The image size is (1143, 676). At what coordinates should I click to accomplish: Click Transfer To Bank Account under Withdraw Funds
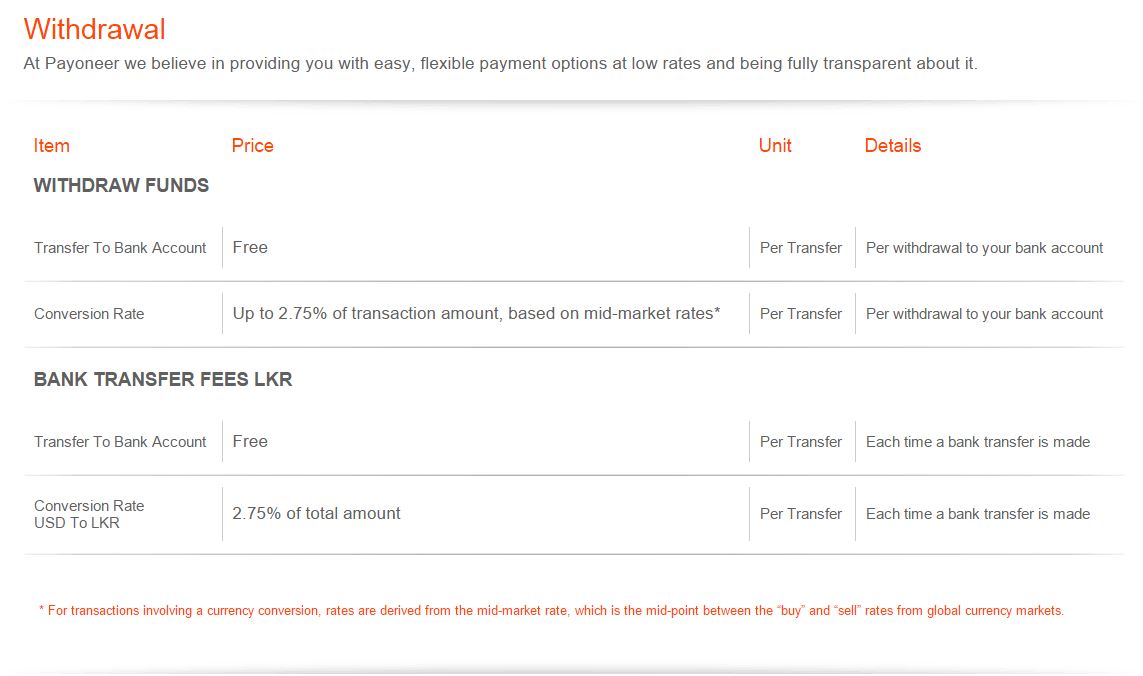120,248
